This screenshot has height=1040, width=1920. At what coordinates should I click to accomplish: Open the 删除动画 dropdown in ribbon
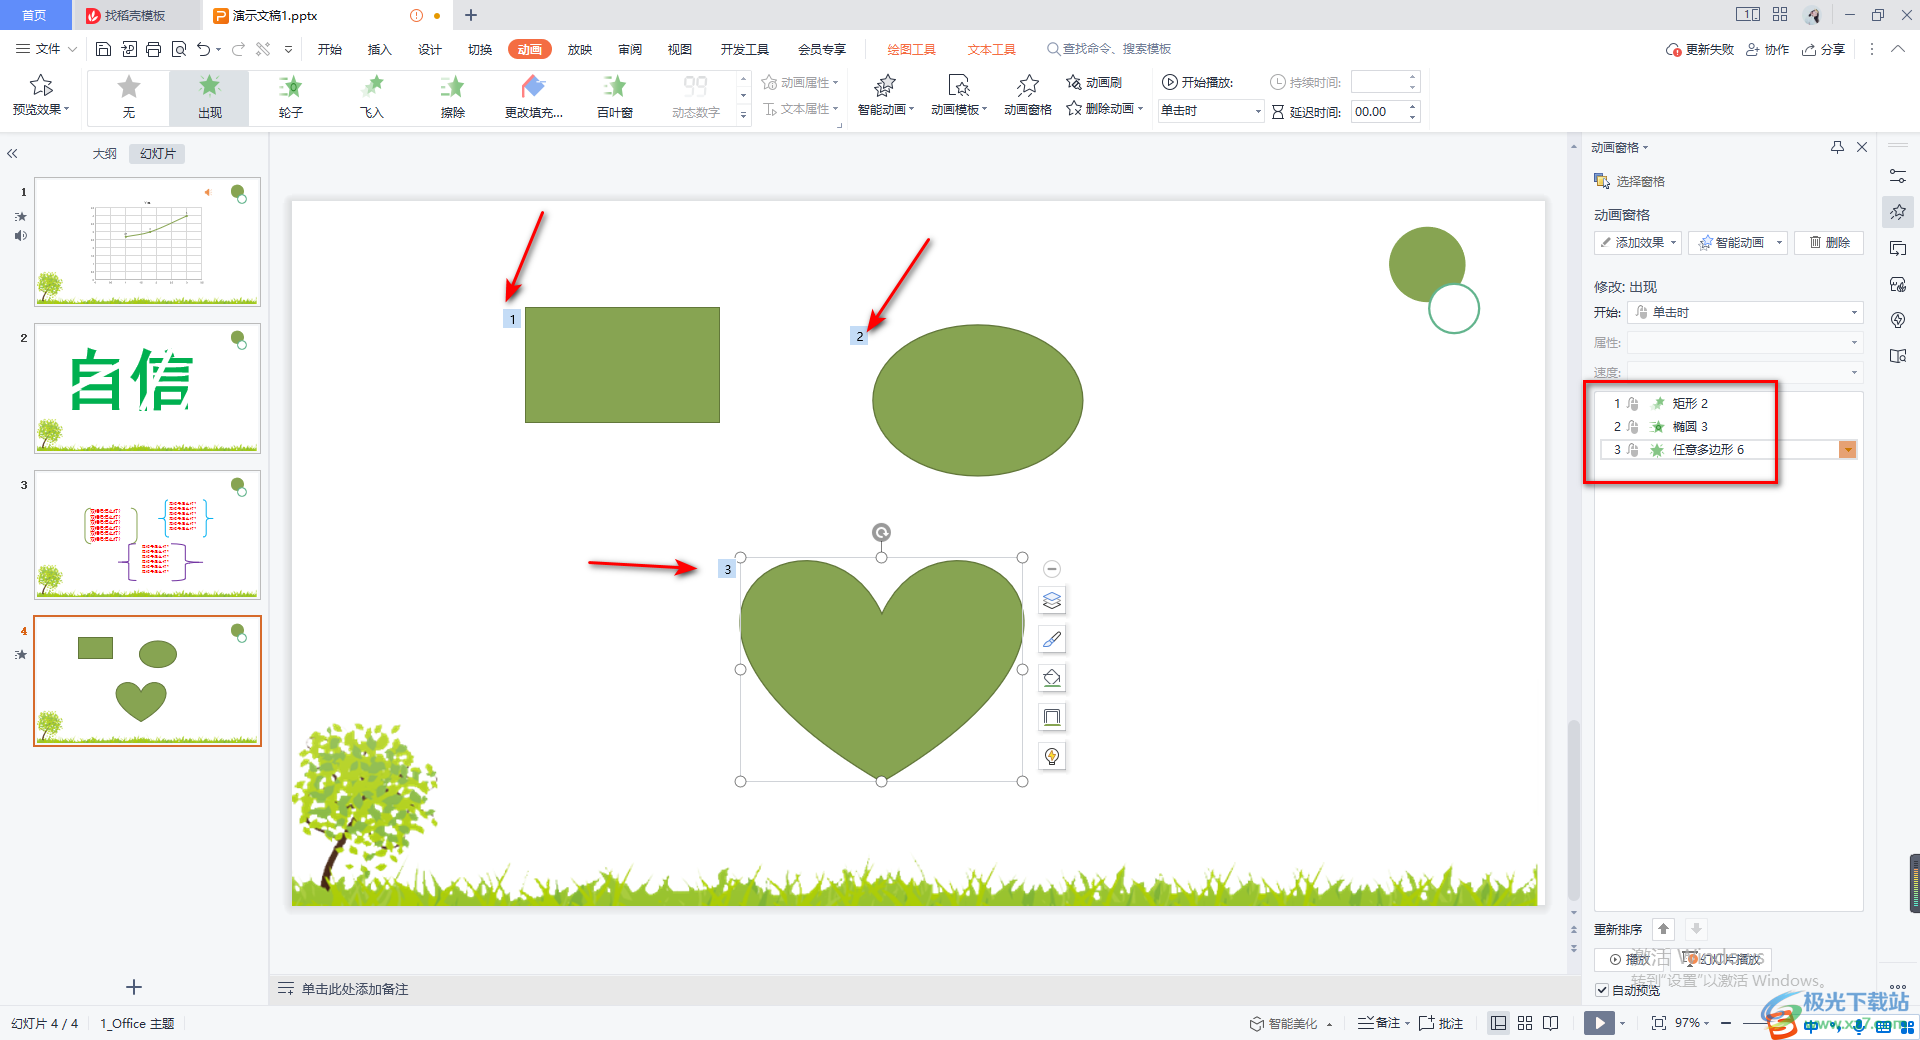1105,108
